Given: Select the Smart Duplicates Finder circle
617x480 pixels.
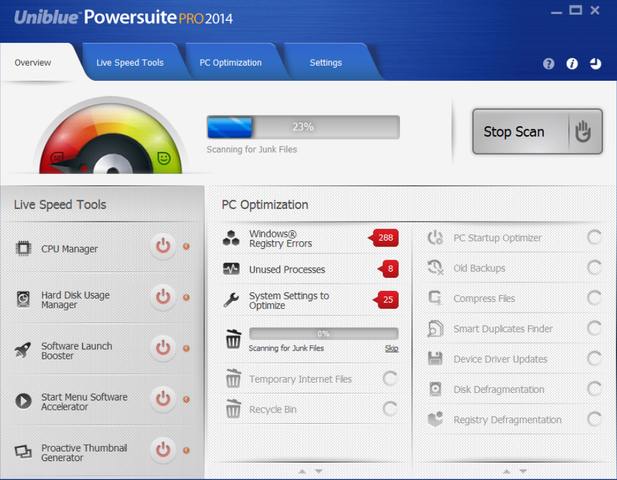Looking at the screenshot, I should [x=594, y=328].
